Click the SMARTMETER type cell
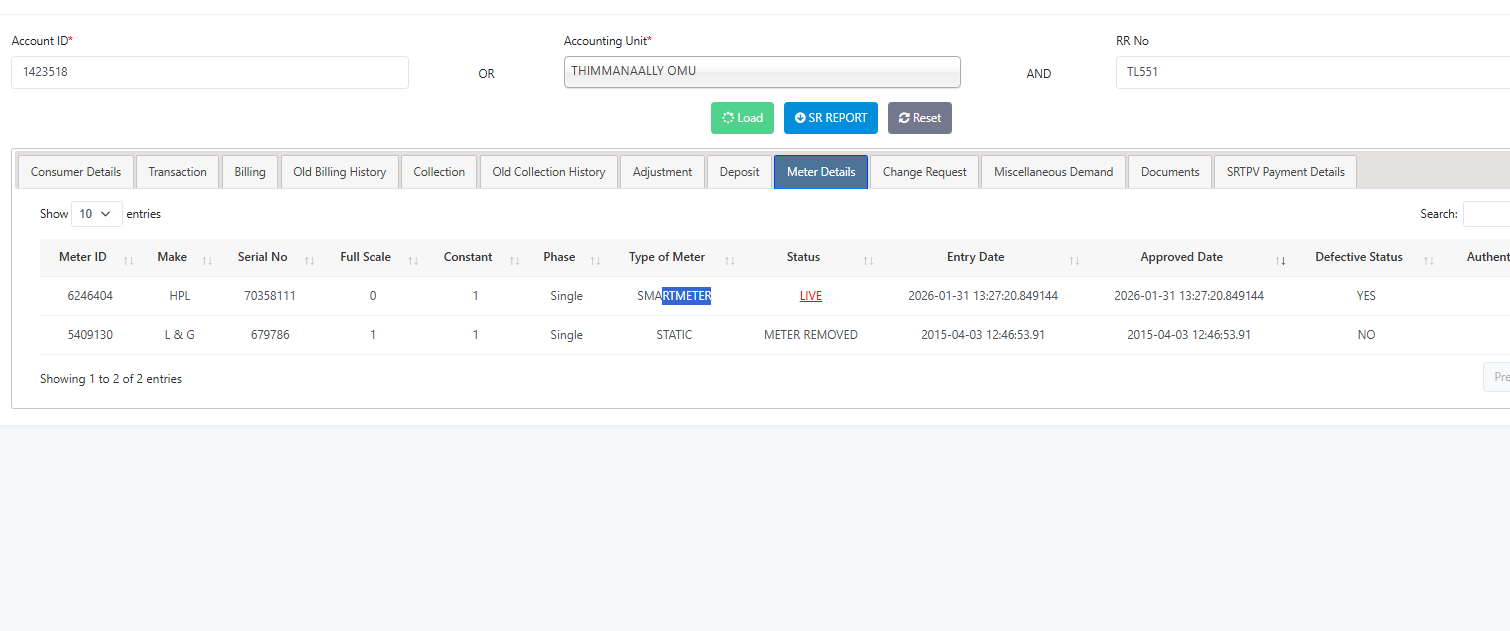This screenshot has height=631, width=1510. (x=674, y=296)
